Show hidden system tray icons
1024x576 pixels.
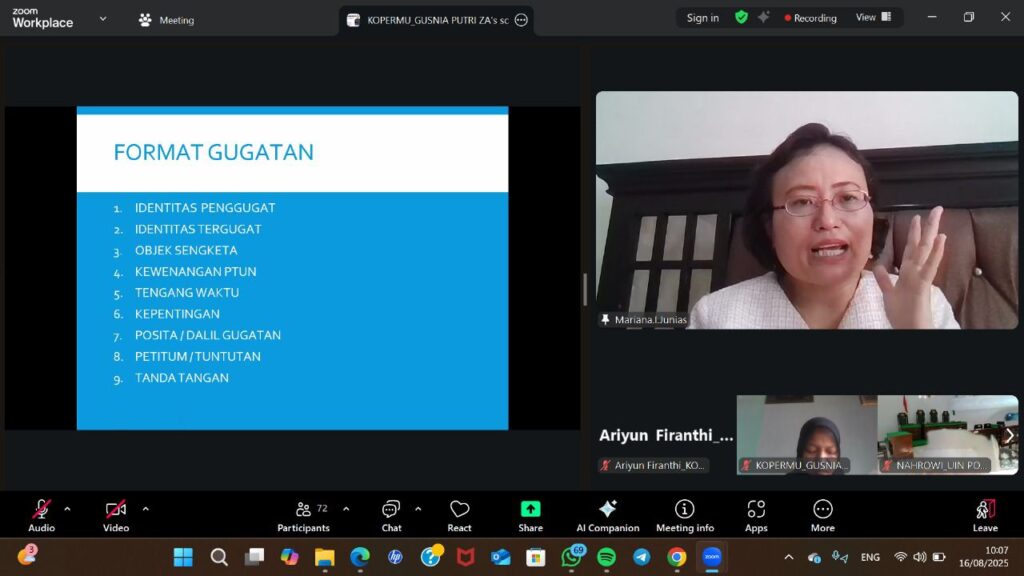coord(789,557)
